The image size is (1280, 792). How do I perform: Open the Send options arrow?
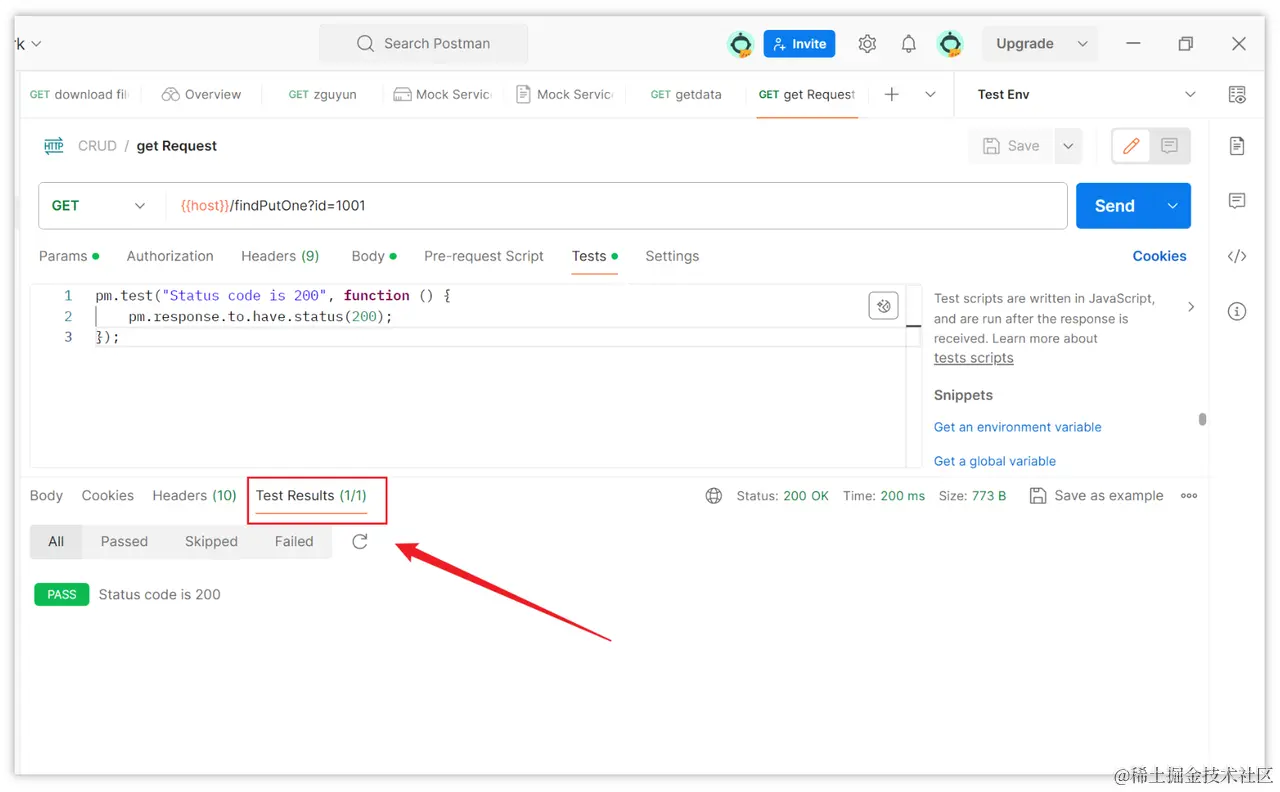(1172, 206)
